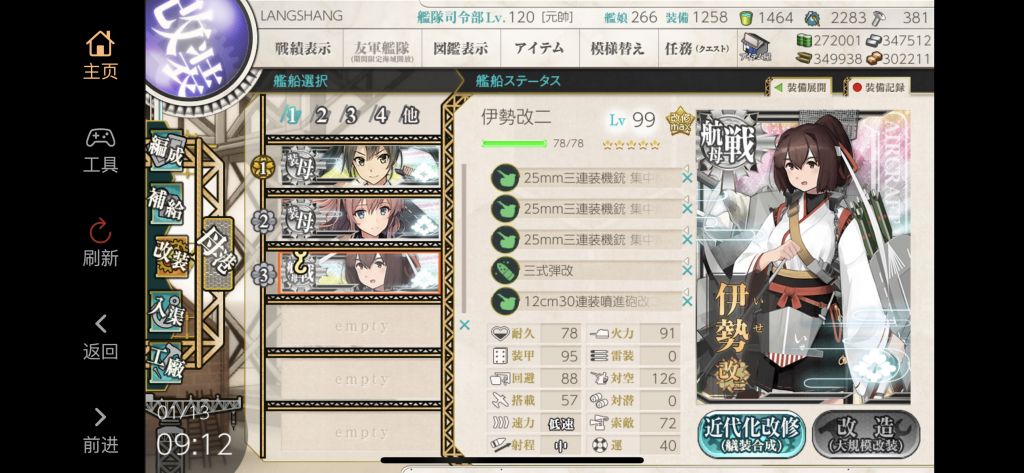Open the 戦績表示 menu
The width and height of the screenshot is (1024, 473).
pos(302,48)
